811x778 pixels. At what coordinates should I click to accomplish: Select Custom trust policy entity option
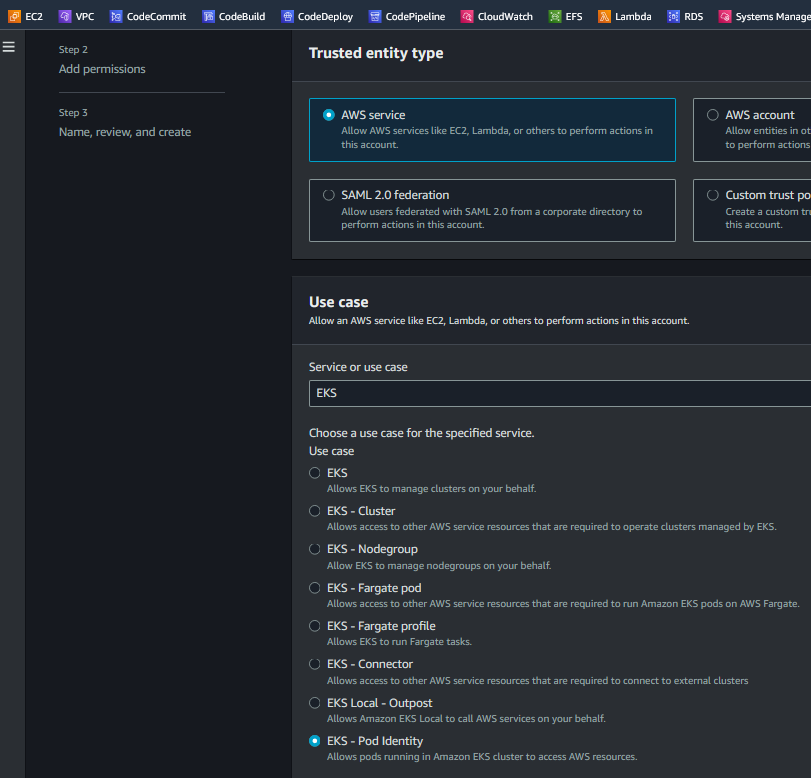[713, 195]
